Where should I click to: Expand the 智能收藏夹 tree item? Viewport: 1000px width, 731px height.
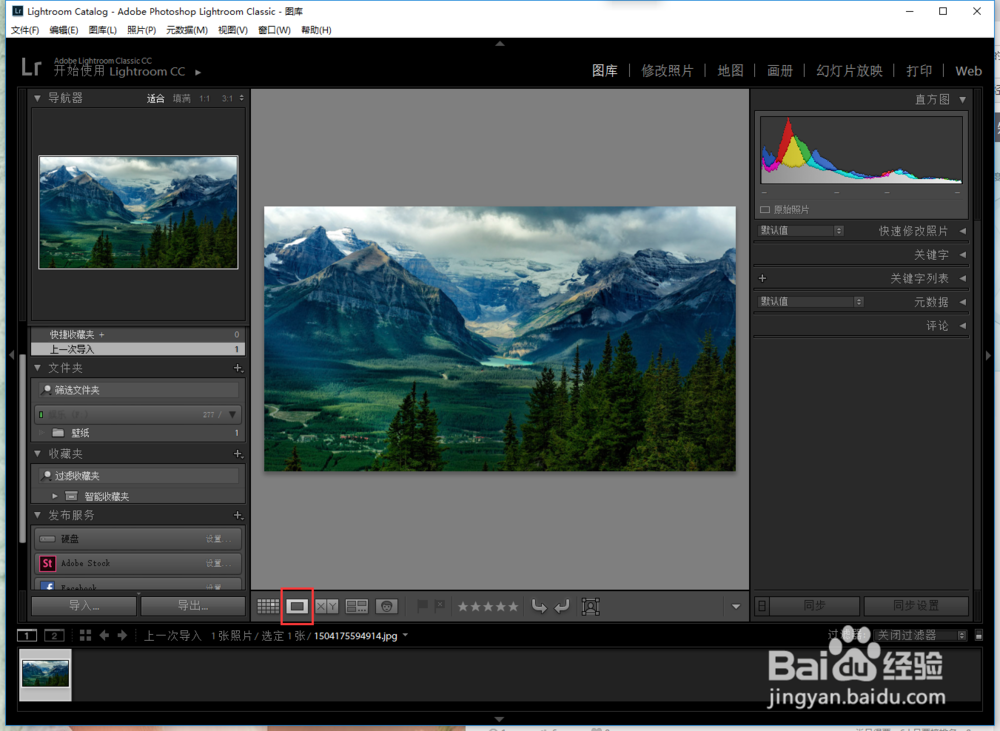coord(55,496)
